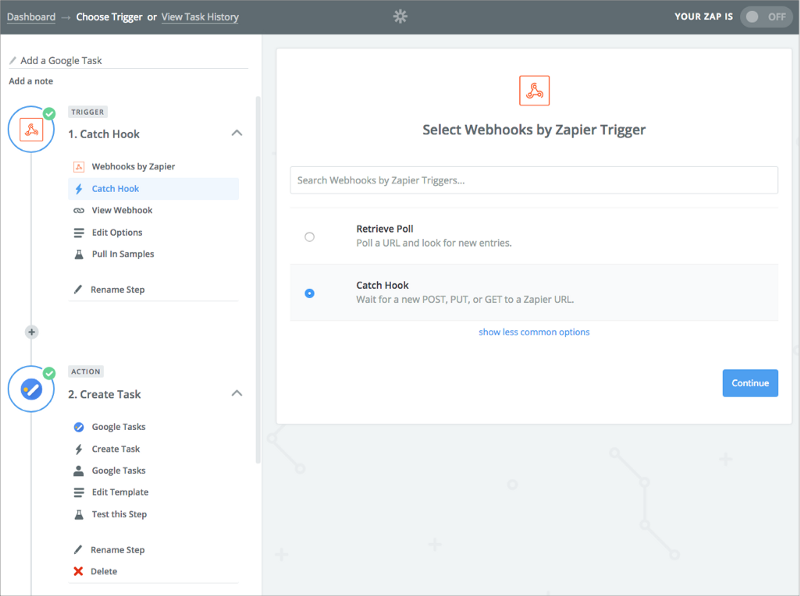
Task: Click the 'Retrieve Poll' option title
Action: point(385,229)
